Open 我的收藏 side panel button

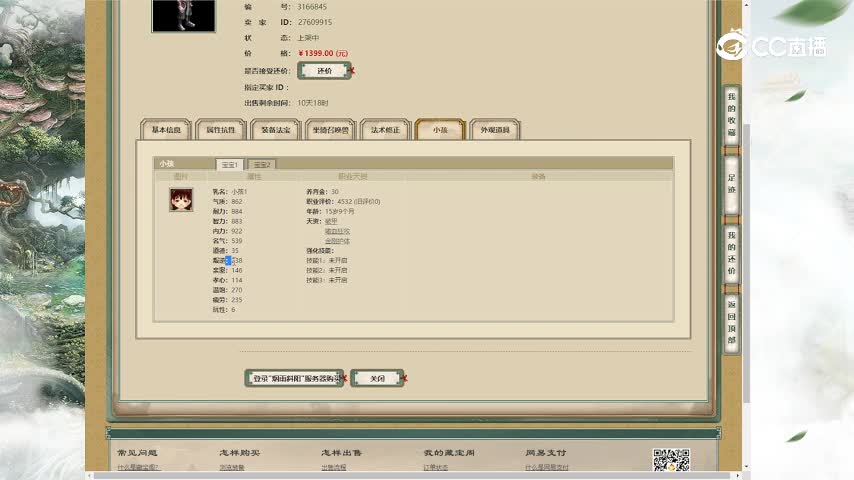click(x=732, y=115)
